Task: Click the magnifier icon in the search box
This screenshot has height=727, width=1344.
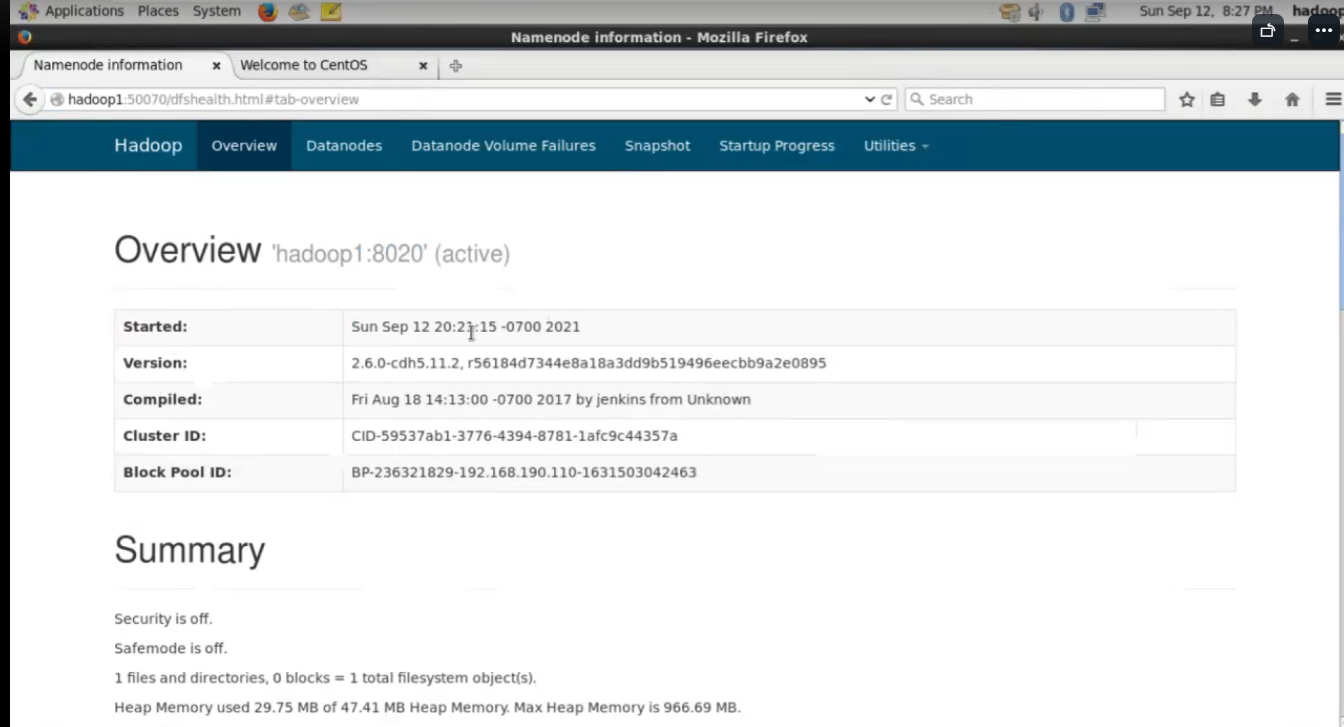Action: tap(916, 99)
